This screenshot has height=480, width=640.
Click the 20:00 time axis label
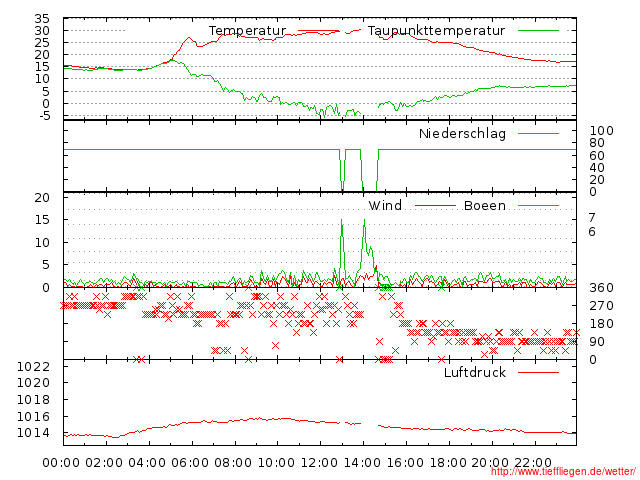click(490, 463)
